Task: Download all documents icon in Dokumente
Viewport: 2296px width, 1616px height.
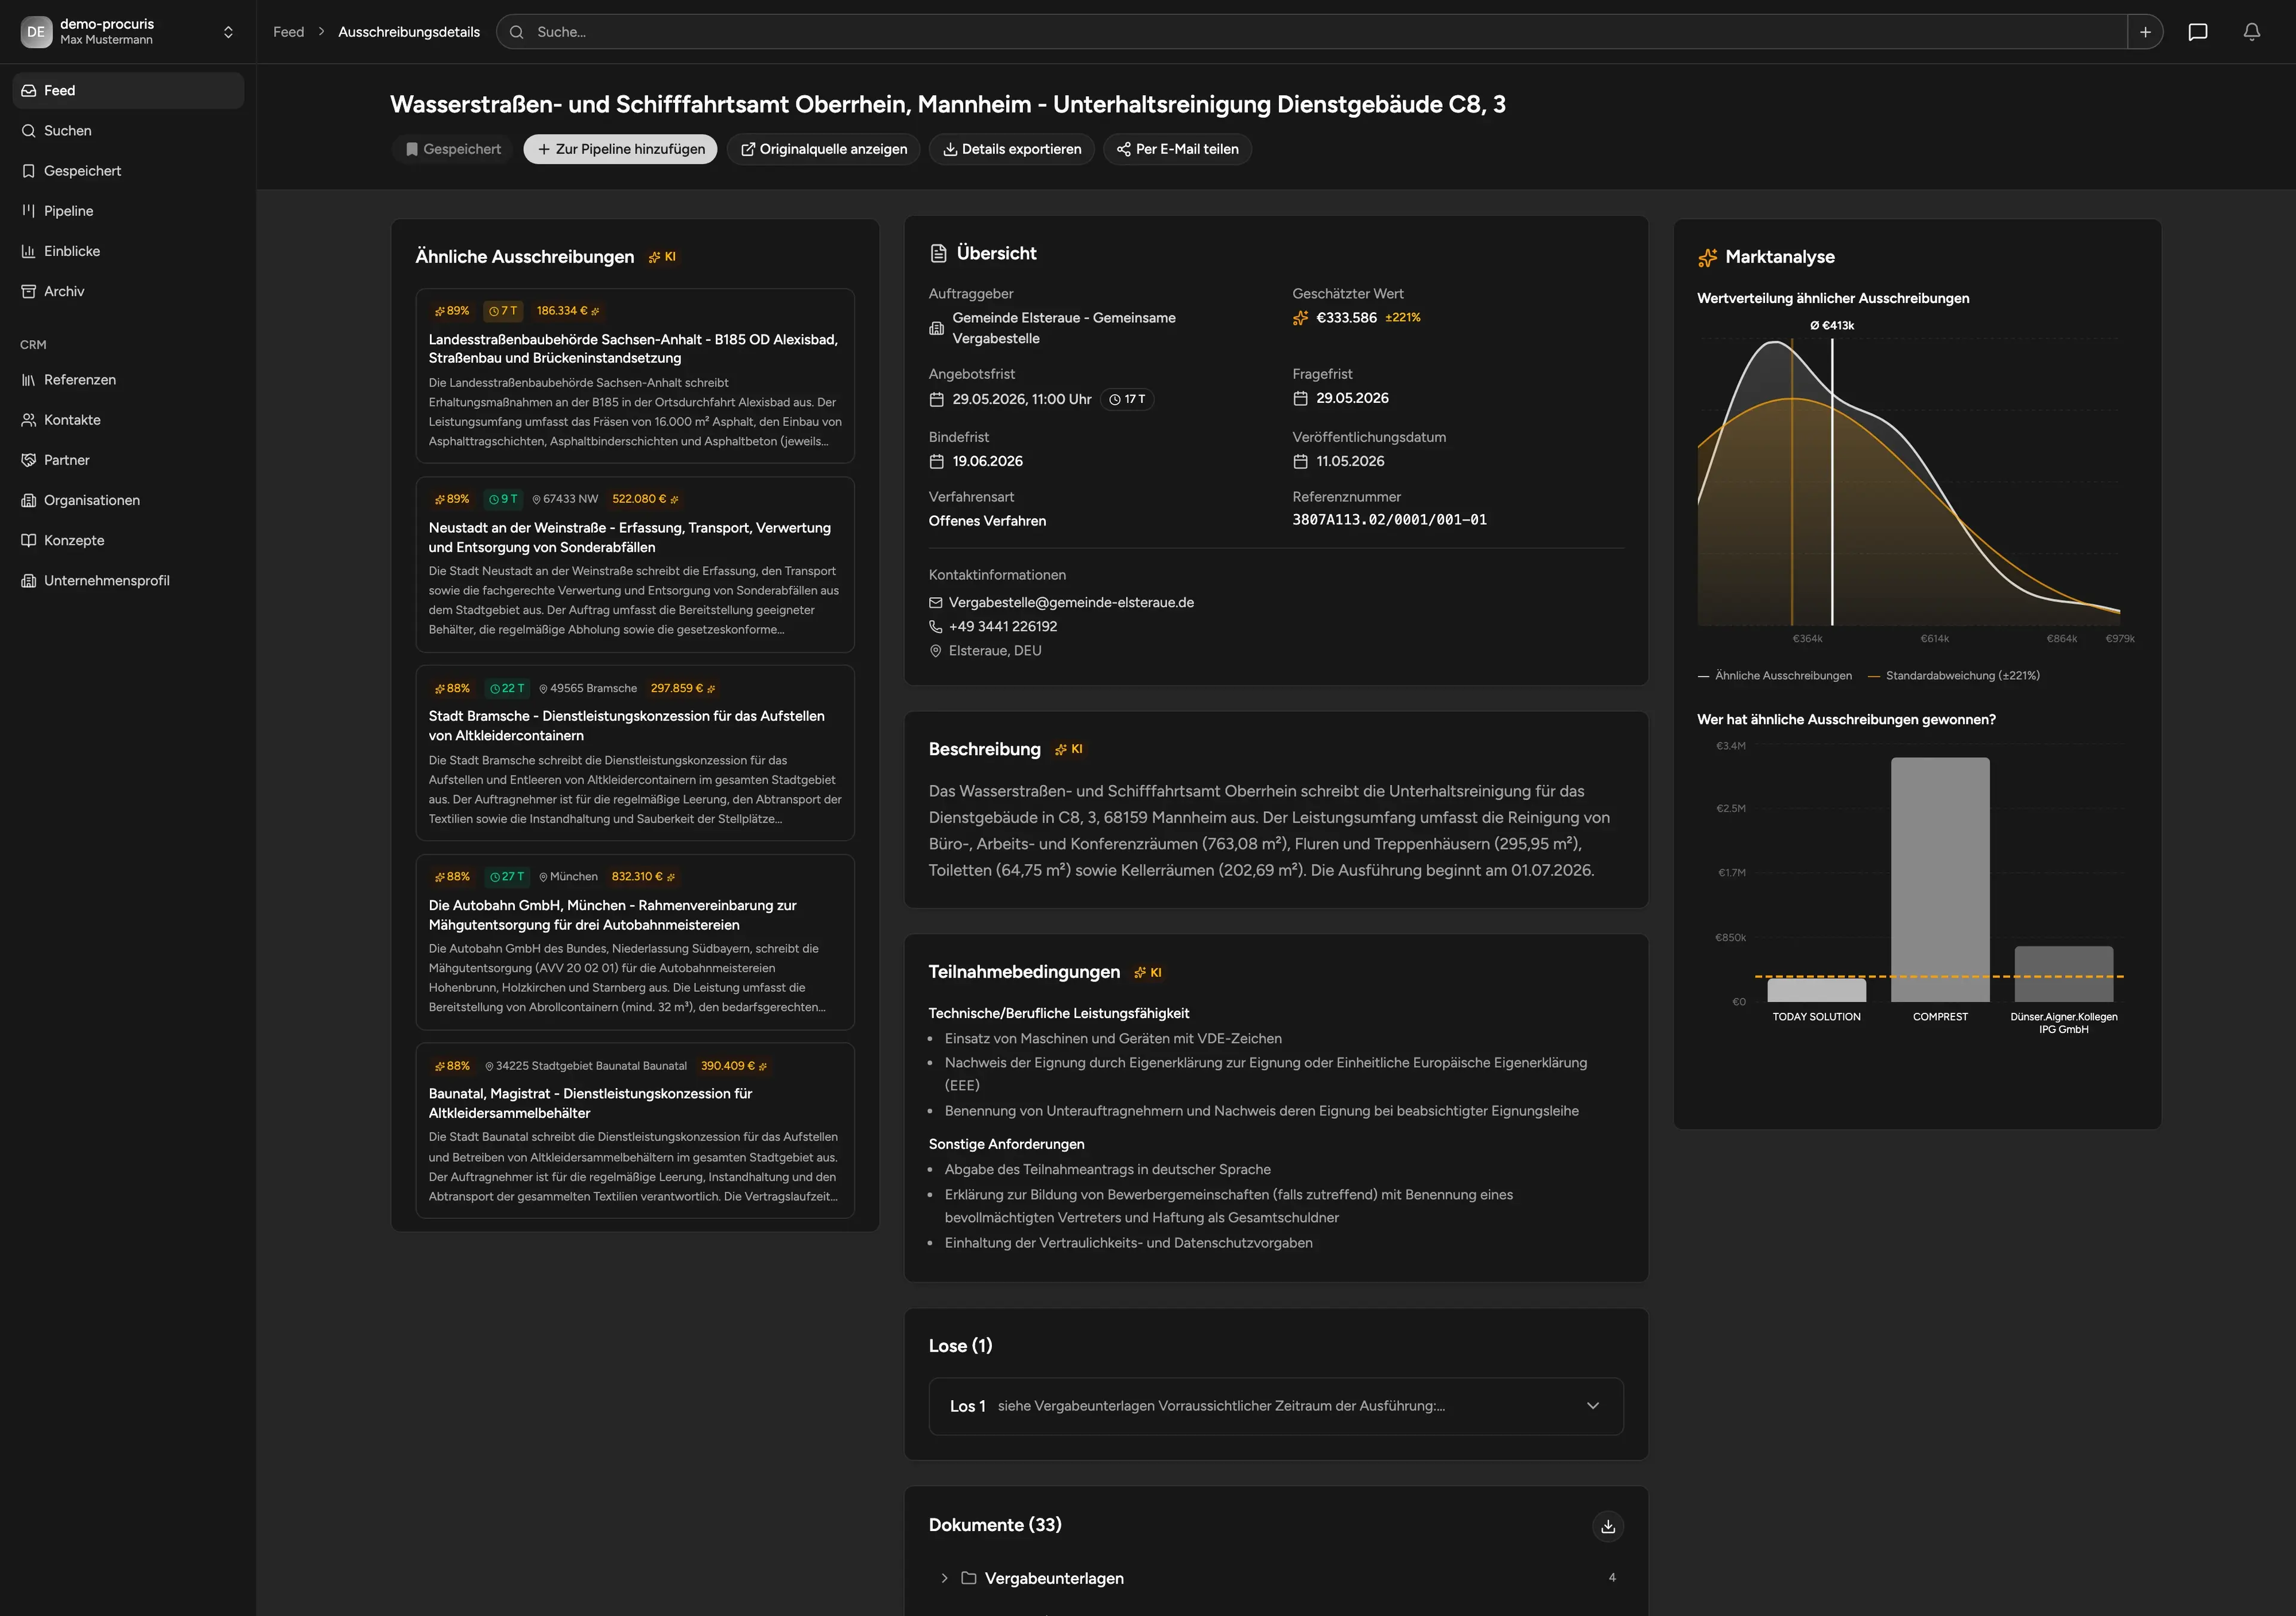Action: 1607,1526
